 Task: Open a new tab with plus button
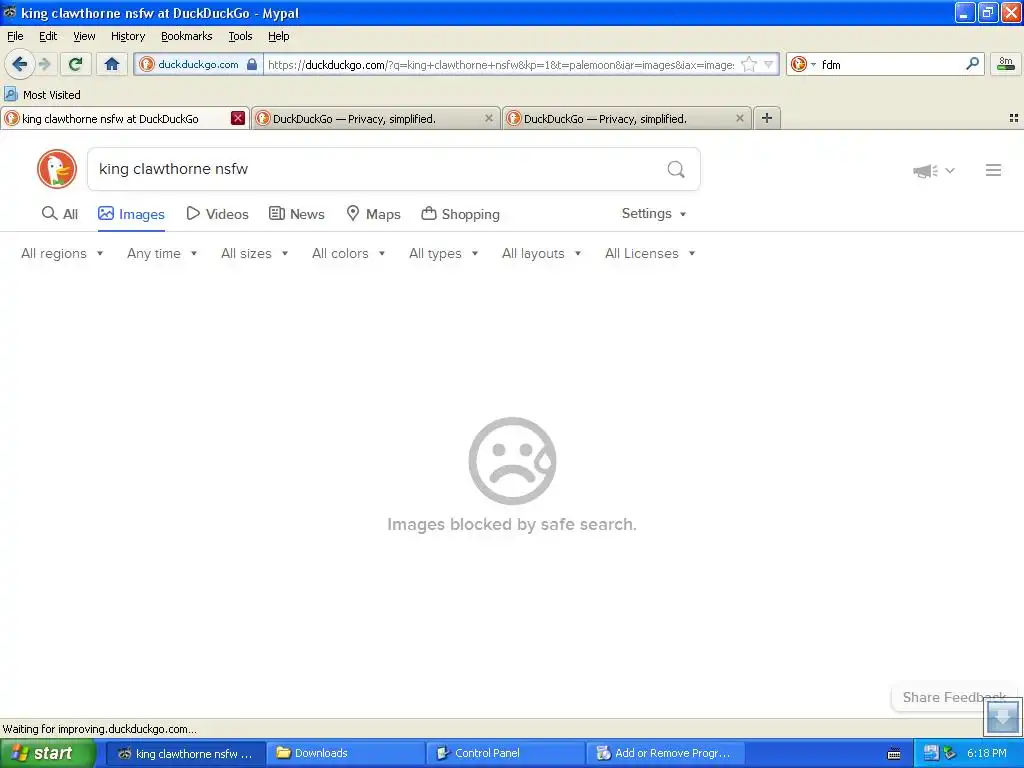pos(767,118)
